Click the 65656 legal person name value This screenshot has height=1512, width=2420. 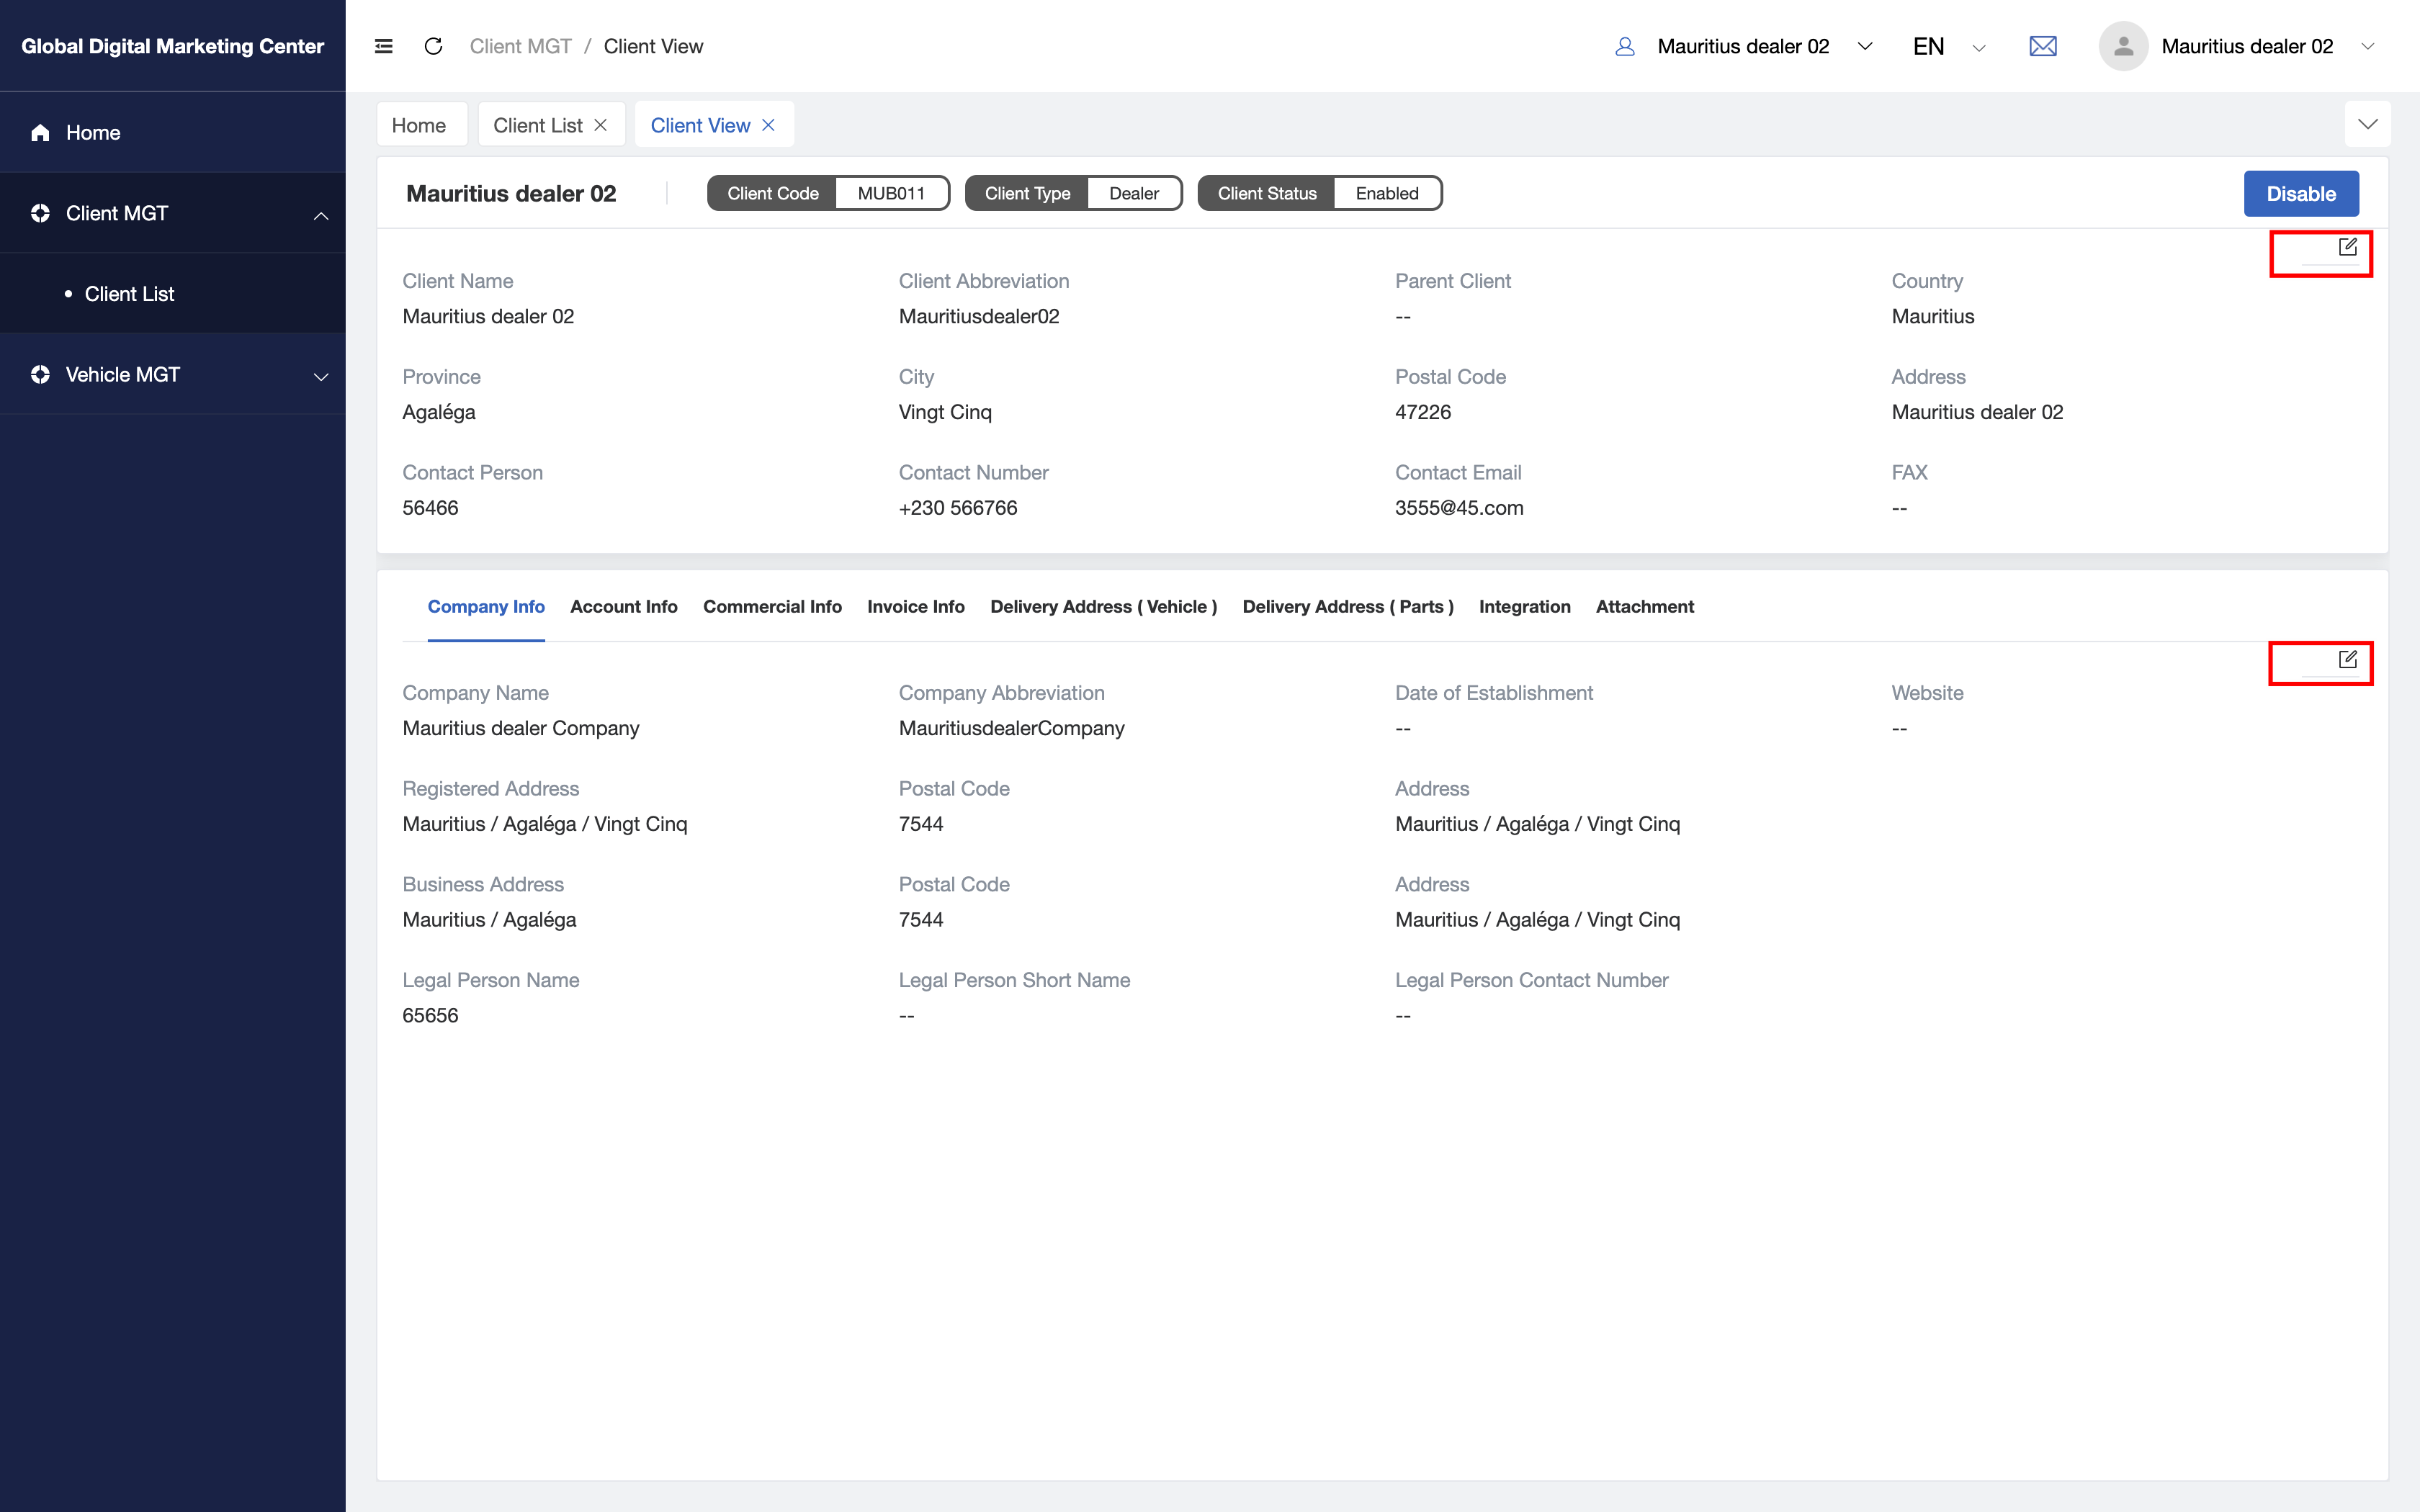click(430, 1015)
